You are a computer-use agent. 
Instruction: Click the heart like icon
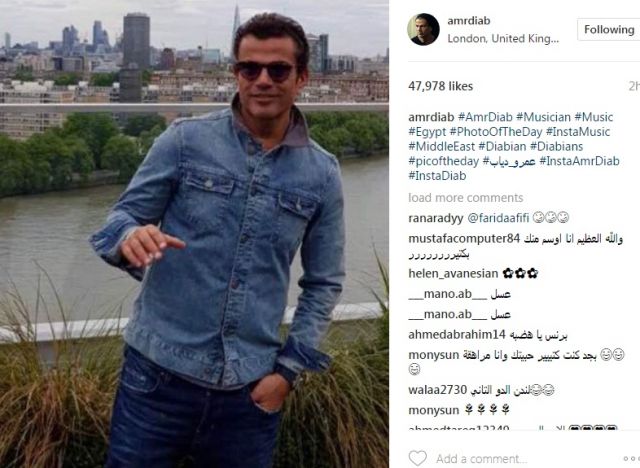pos(418,458)
